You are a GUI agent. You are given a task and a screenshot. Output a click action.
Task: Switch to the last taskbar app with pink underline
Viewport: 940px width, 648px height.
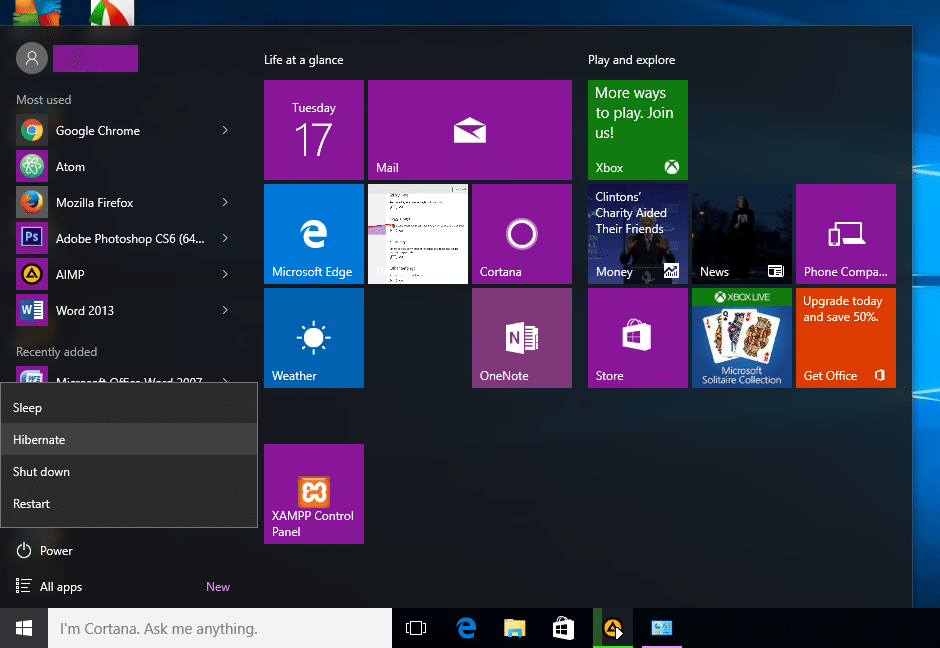(662, 628)
